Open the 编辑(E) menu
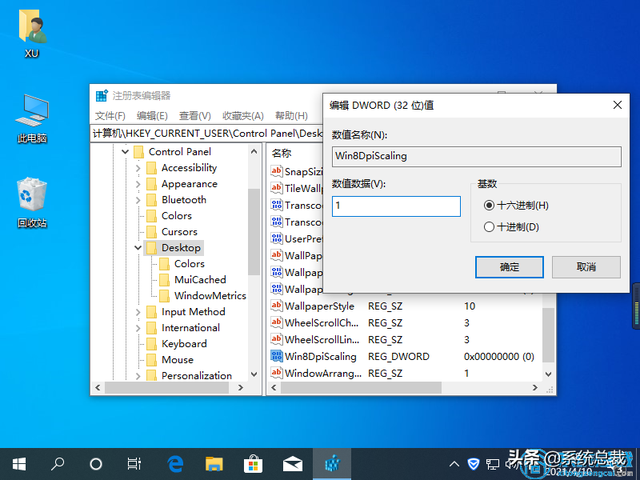 (x=152, y=116)
